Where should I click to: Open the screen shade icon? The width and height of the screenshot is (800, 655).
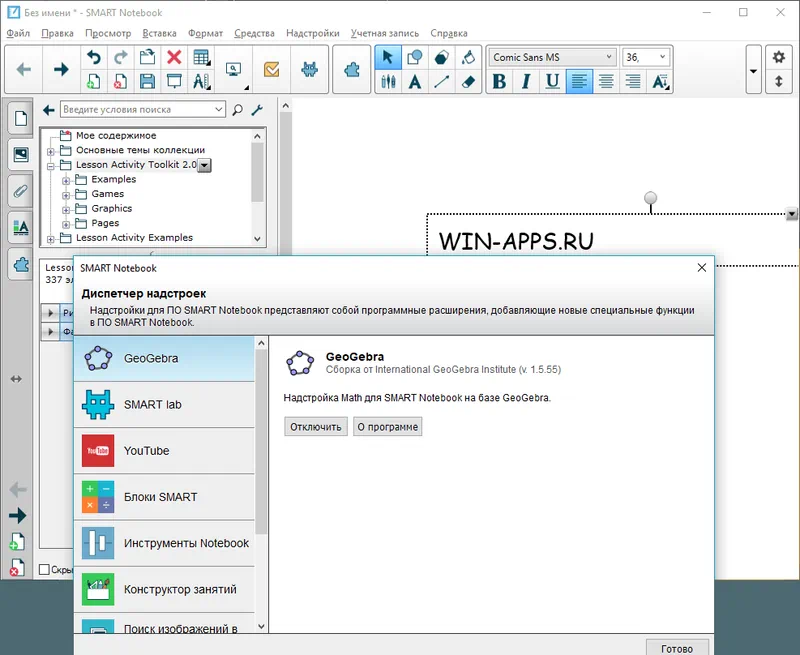click(x=174, y=81)
